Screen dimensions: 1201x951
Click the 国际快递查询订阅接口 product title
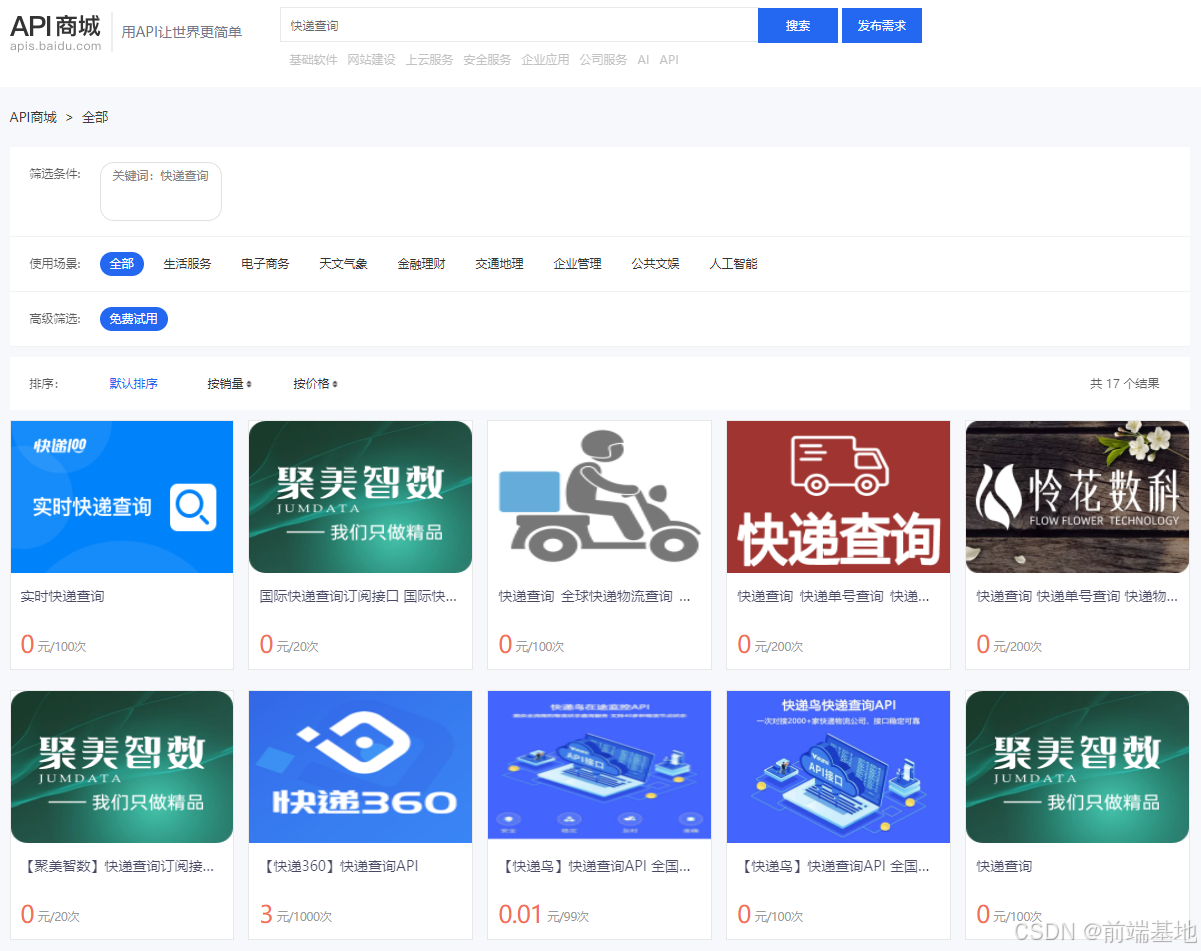tap(358, 596)
